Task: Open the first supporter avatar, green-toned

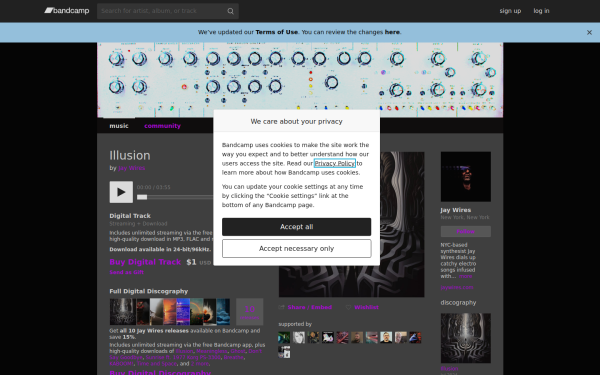Action: tap(284, 338)
